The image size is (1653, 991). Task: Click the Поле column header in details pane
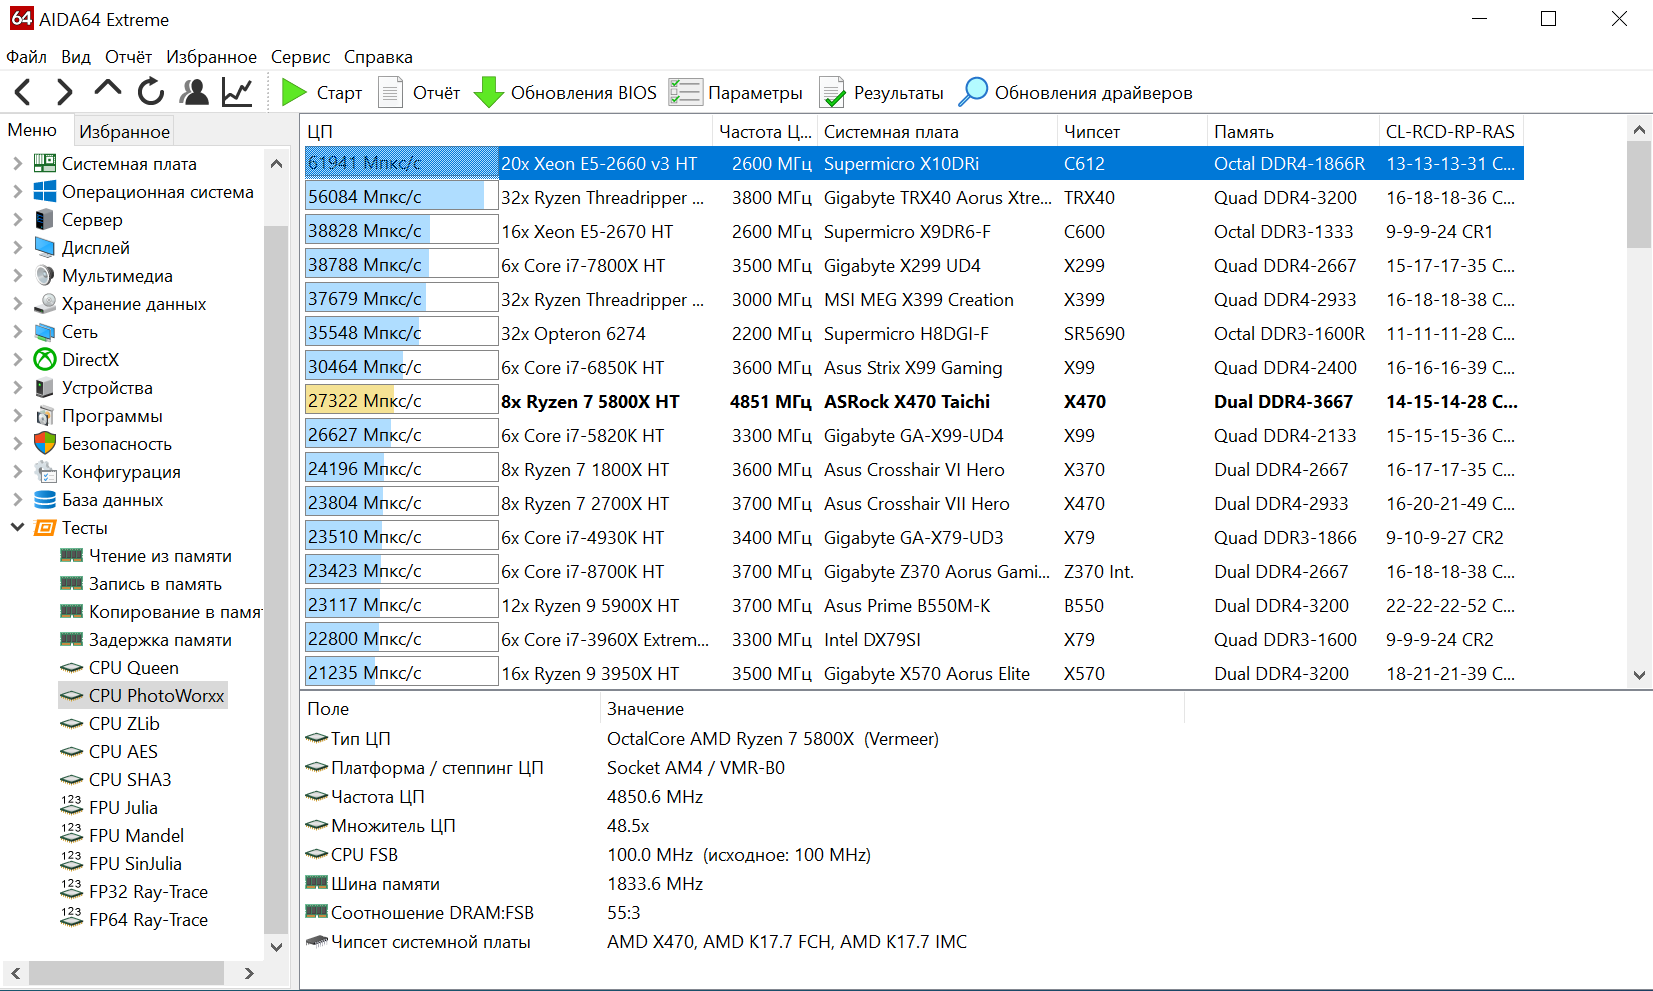[x=450, y=709]
